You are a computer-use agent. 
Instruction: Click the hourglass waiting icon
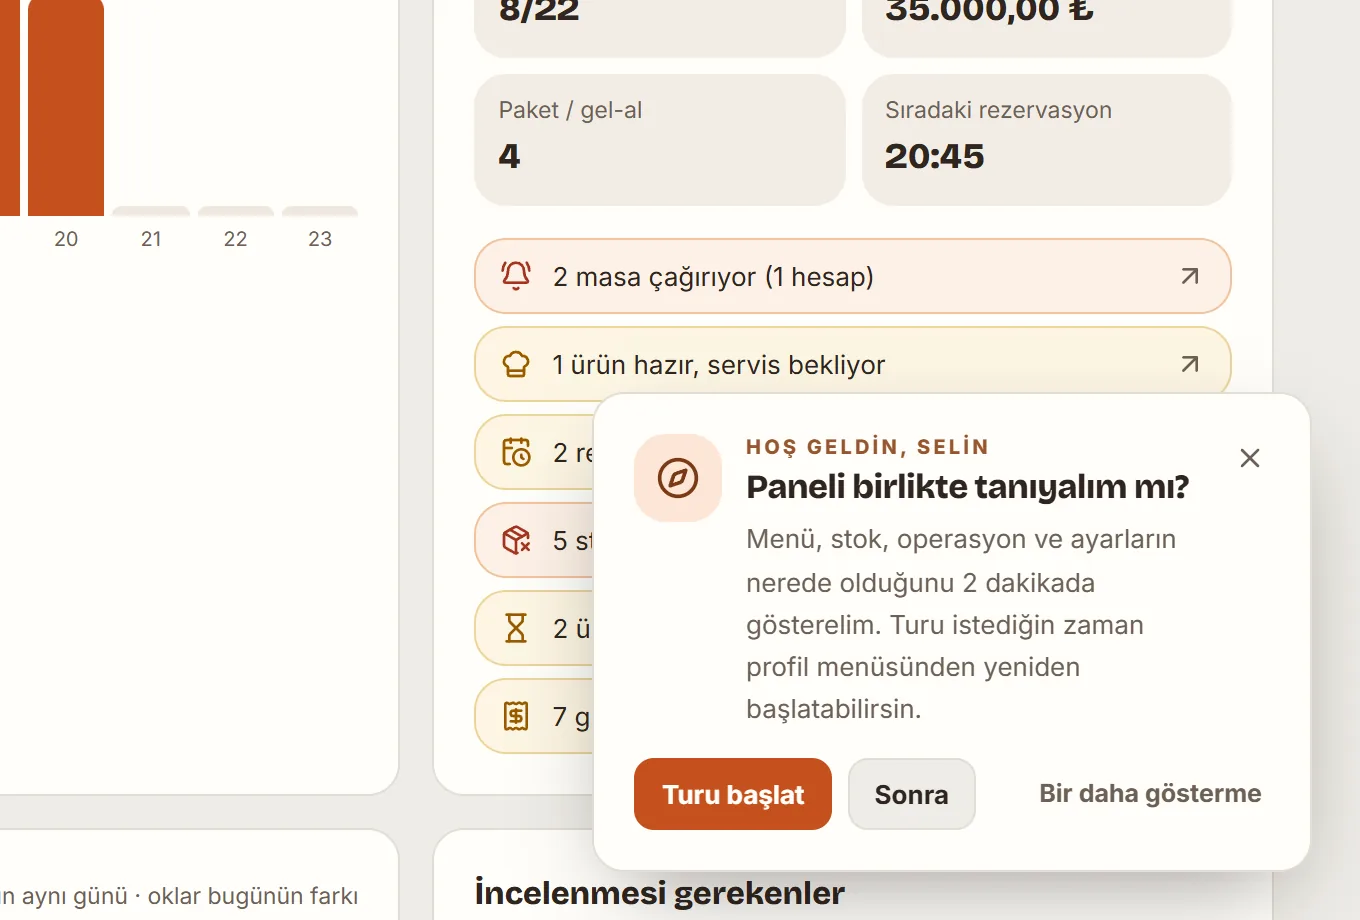(x=516, y=628)
